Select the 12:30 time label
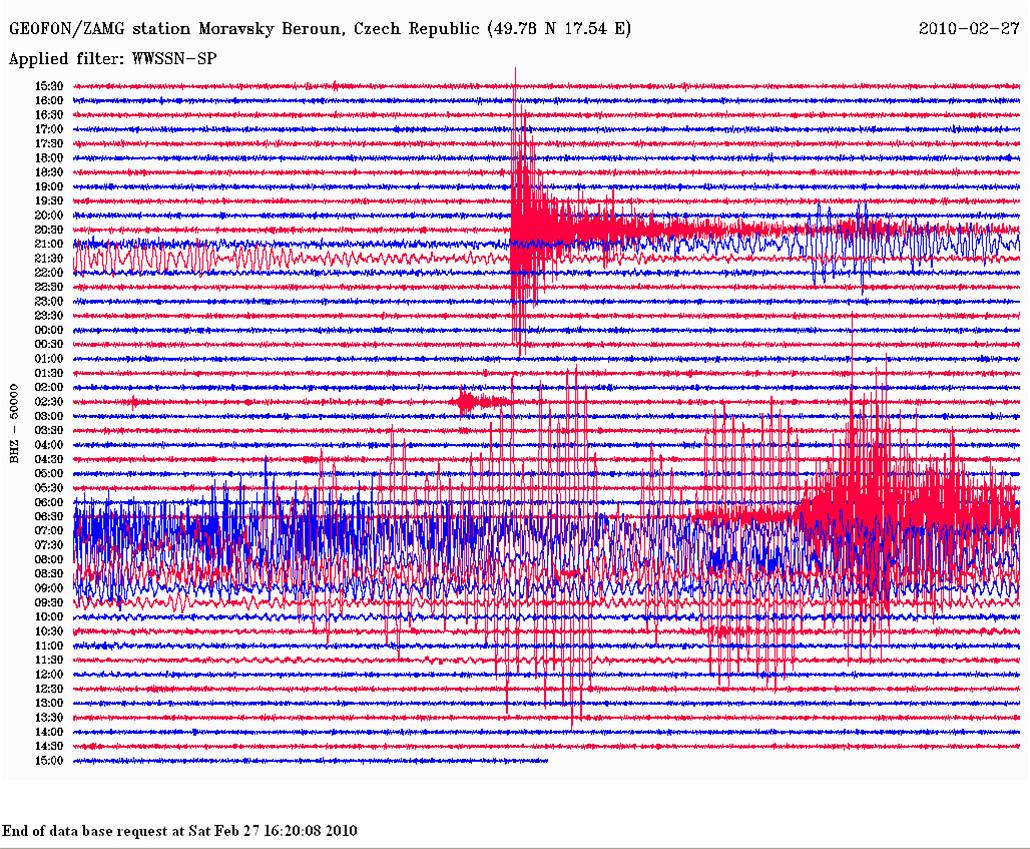The height and width of the screenshot is (849, 1030). pos(50,688)
